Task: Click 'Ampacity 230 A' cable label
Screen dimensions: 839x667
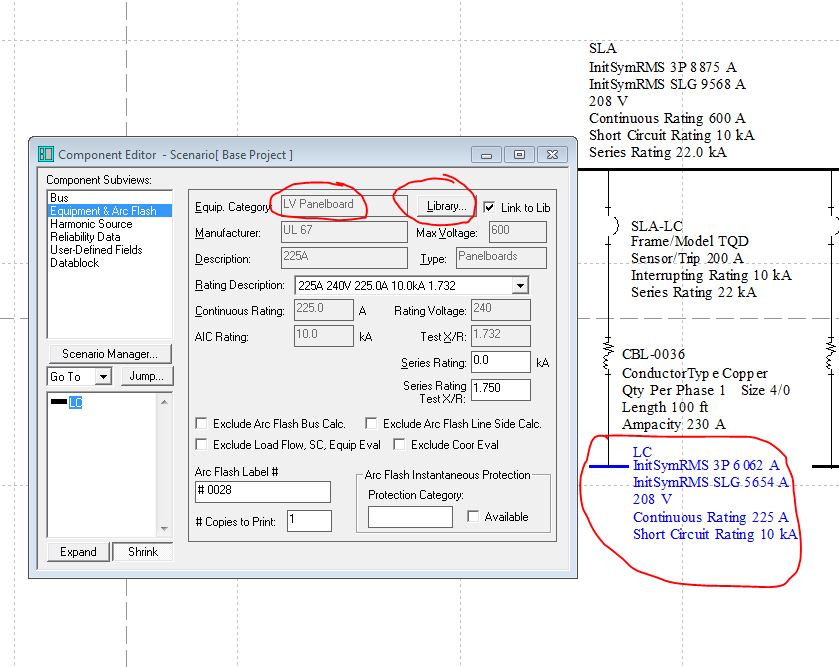Action: click(674, 425)
